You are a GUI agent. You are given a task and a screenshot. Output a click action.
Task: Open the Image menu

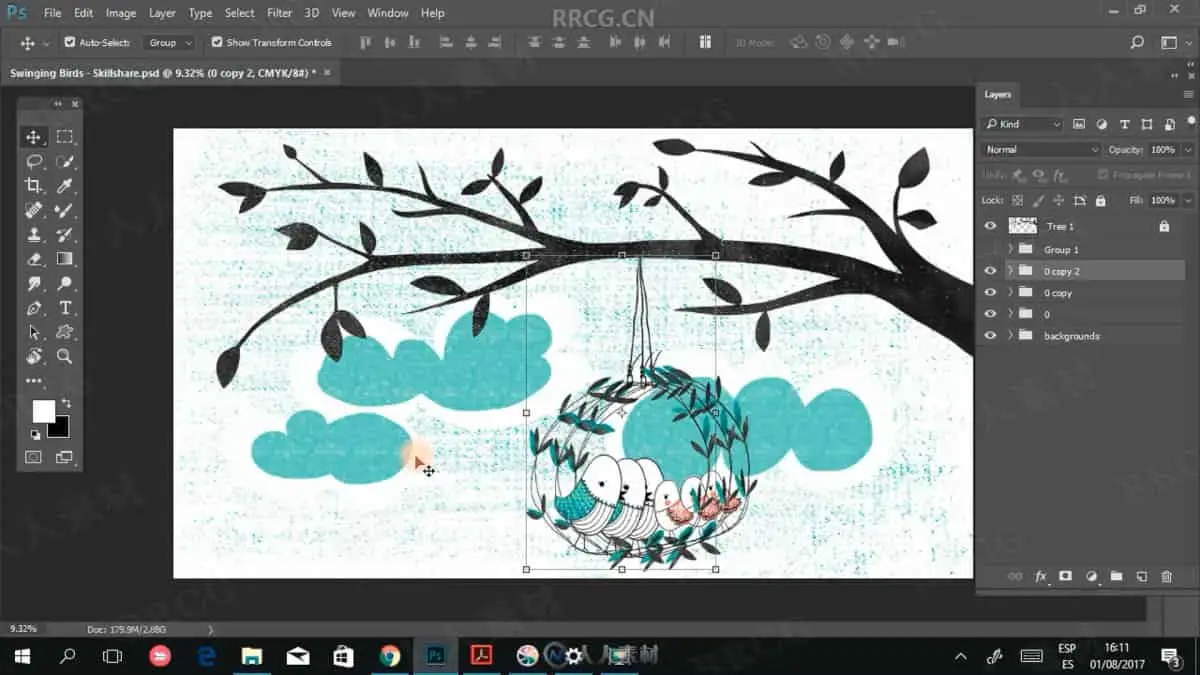point(121,13)
